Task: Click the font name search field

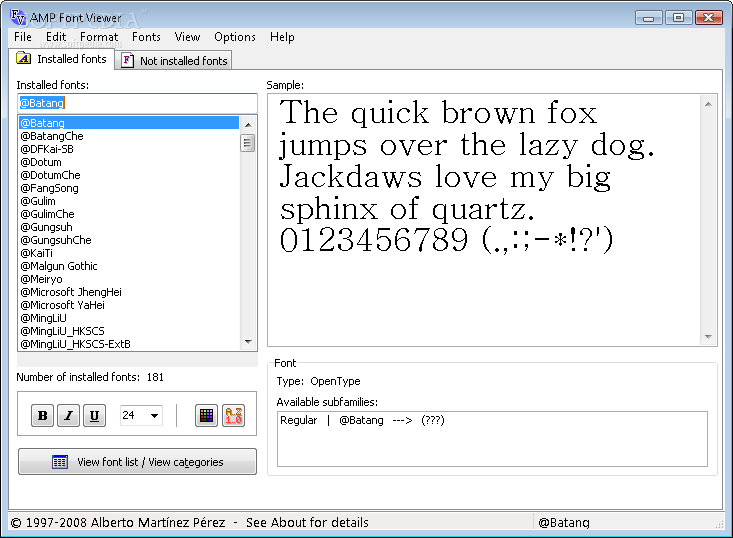Action: tap(137, 103)
